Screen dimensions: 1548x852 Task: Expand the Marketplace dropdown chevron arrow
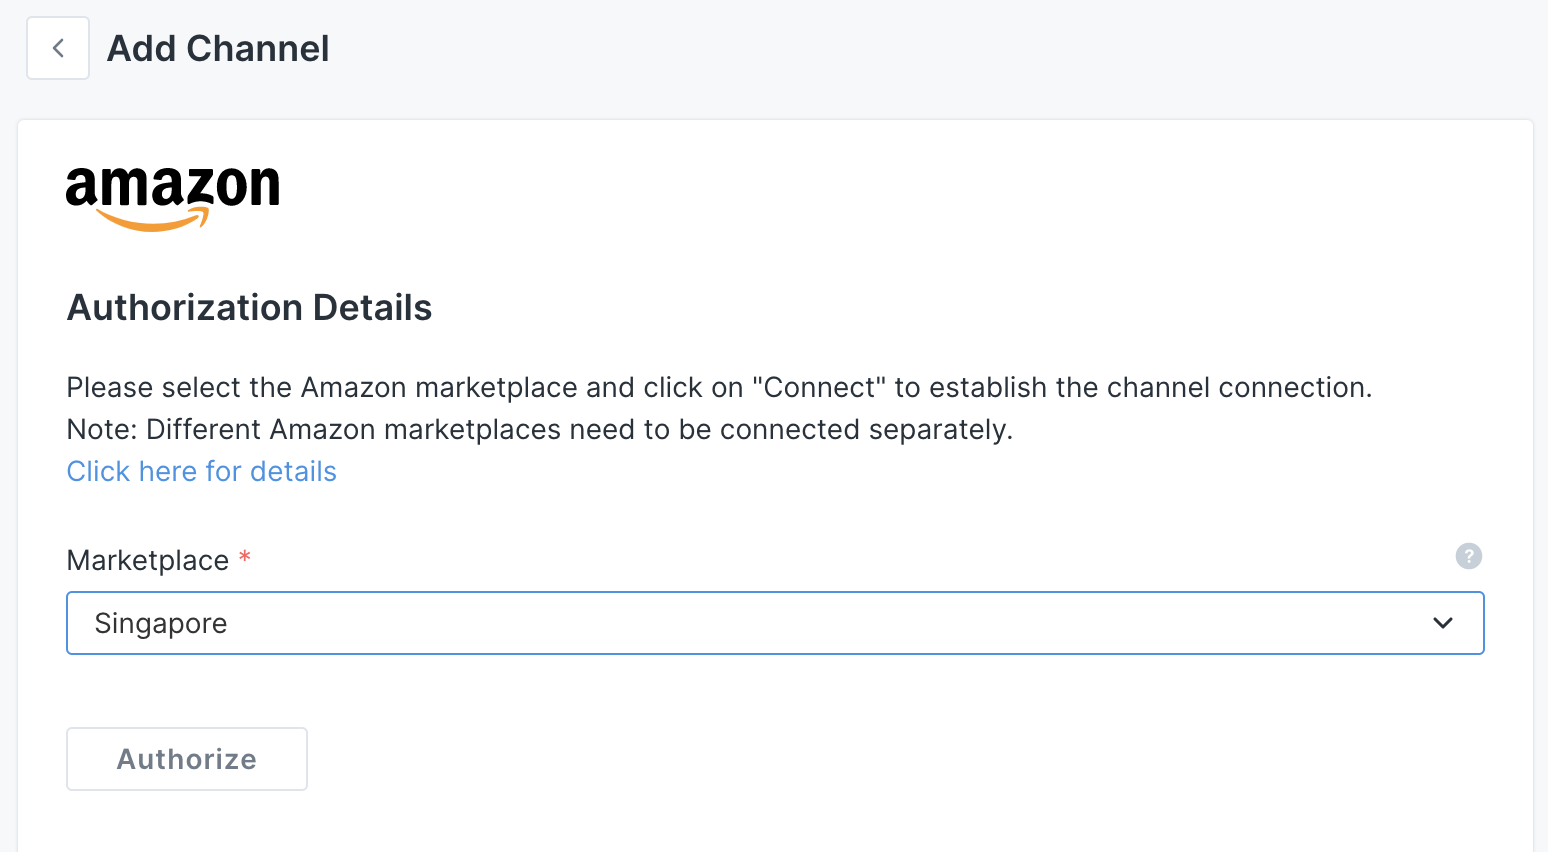click(x=1442, y=623)
